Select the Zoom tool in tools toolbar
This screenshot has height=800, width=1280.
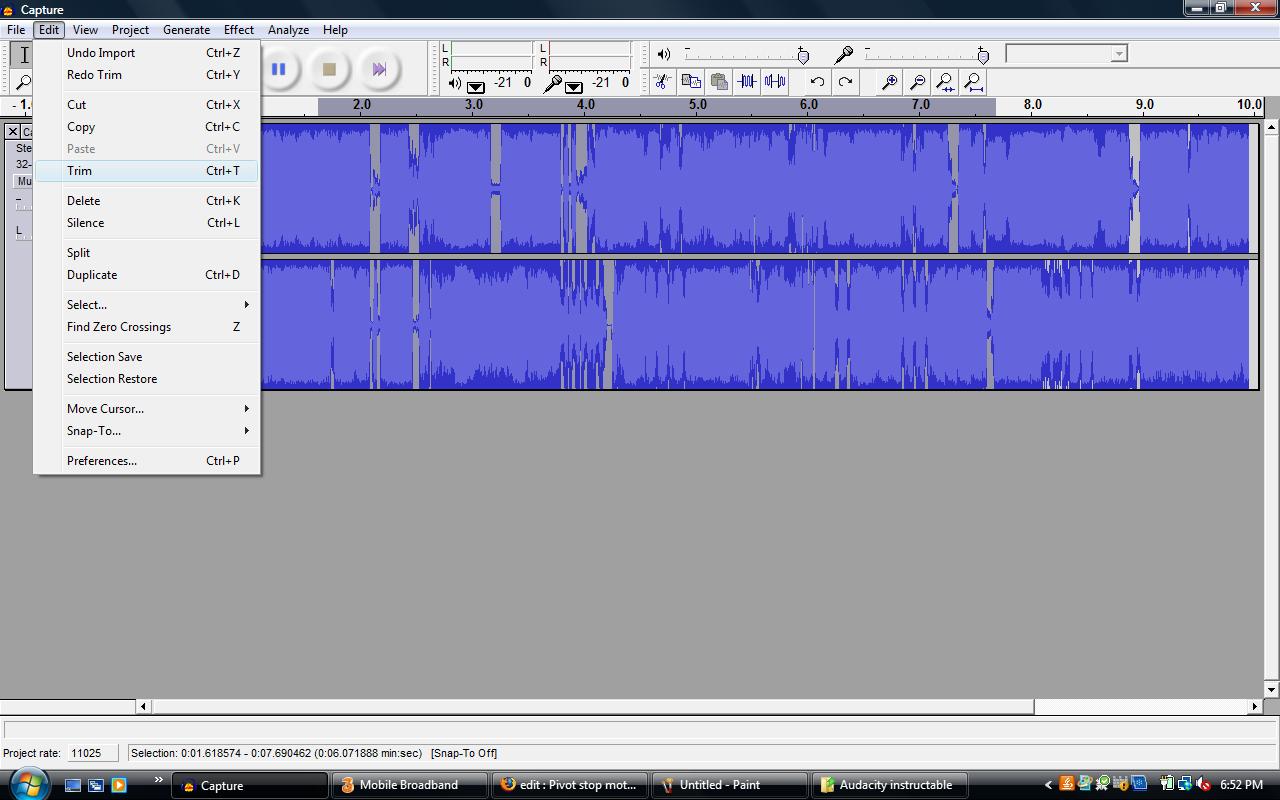tap(24, 83)
